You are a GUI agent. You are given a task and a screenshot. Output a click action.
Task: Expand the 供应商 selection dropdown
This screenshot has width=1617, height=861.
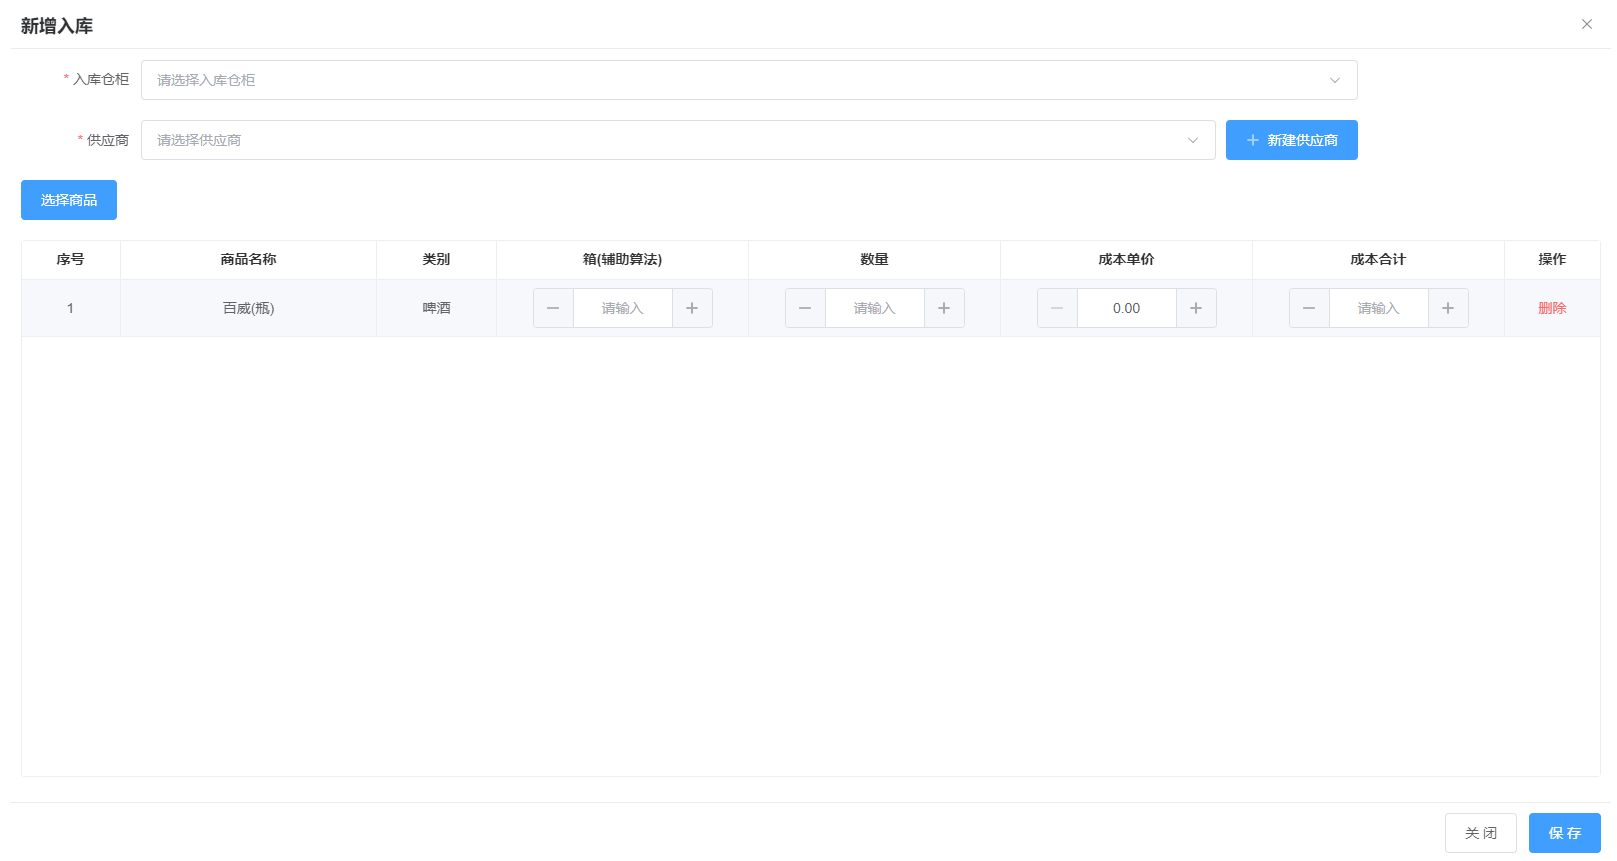[670, 140]
